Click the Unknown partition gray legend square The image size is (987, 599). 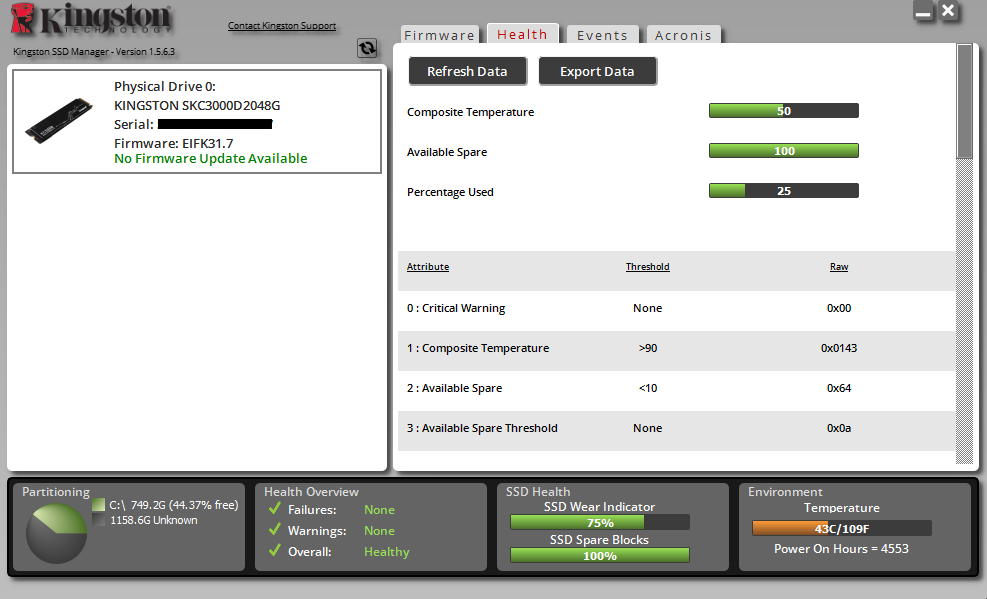[98, 520]
